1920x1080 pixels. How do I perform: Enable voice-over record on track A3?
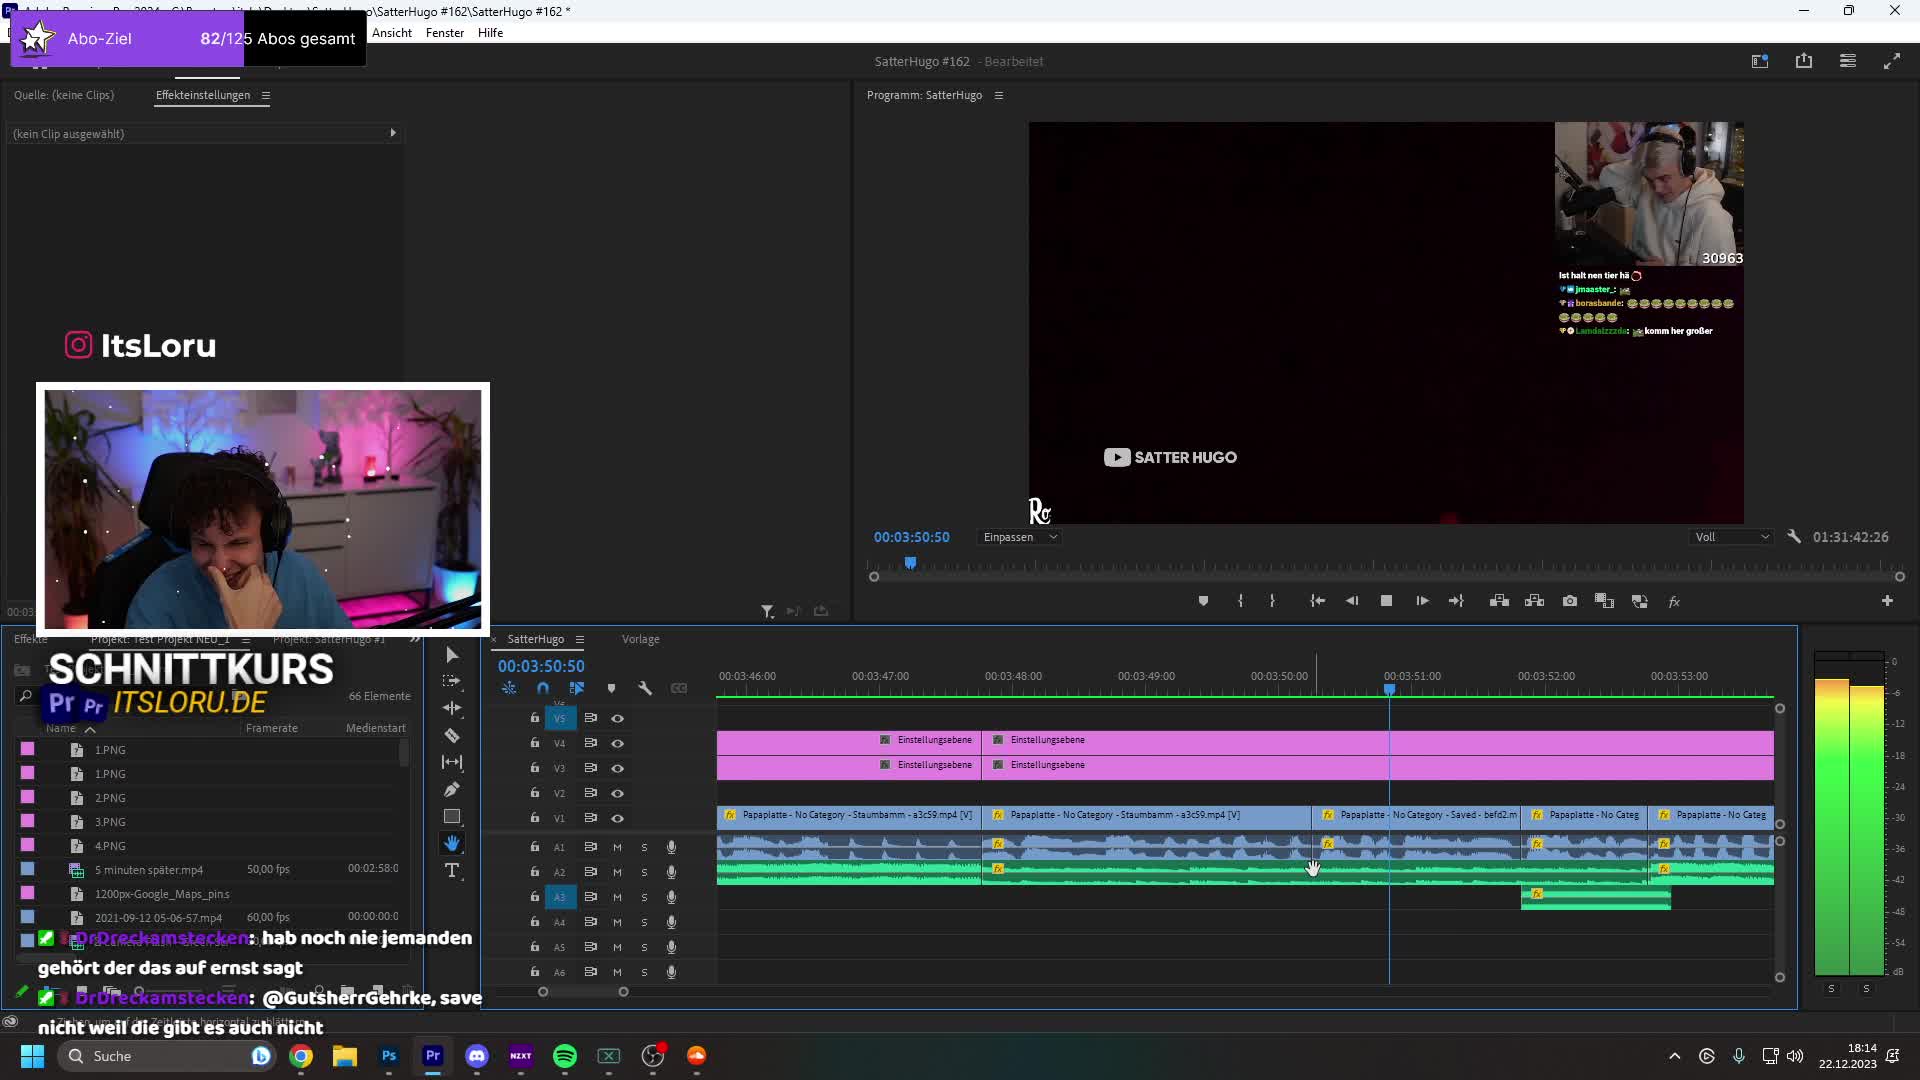[x=671, y=897]
